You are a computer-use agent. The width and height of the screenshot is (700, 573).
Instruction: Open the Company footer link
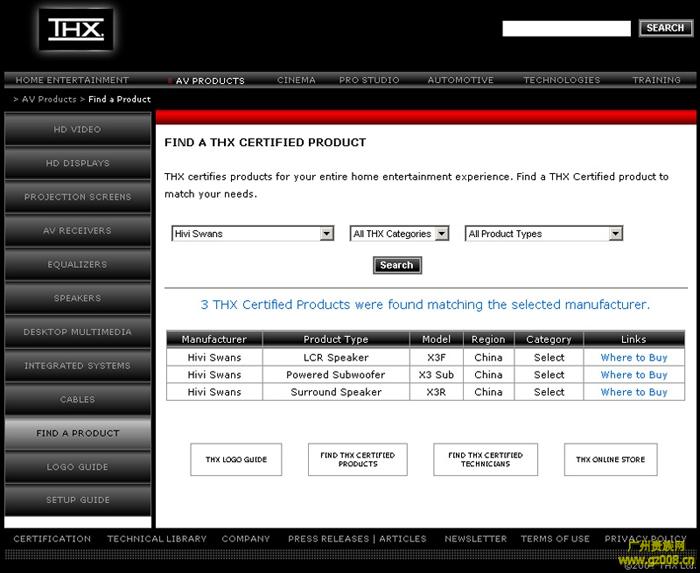click(x=246, y=539)
